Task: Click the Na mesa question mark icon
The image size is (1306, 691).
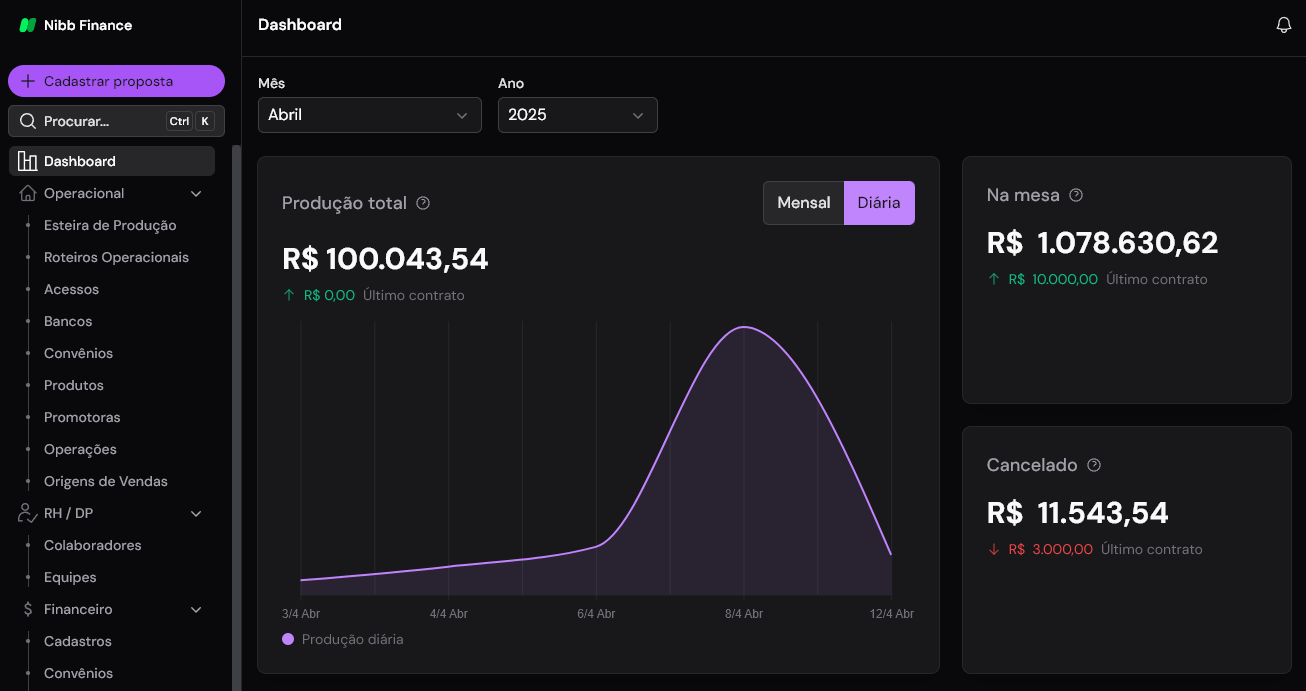Action: click(1075, 195)
